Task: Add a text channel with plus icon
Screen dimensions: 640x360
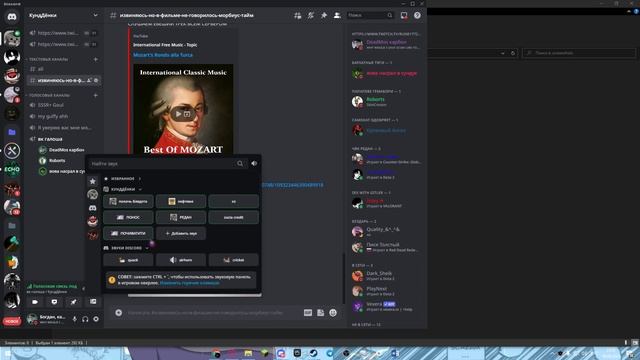Action: pyautogui.click(x=96, y=59)
